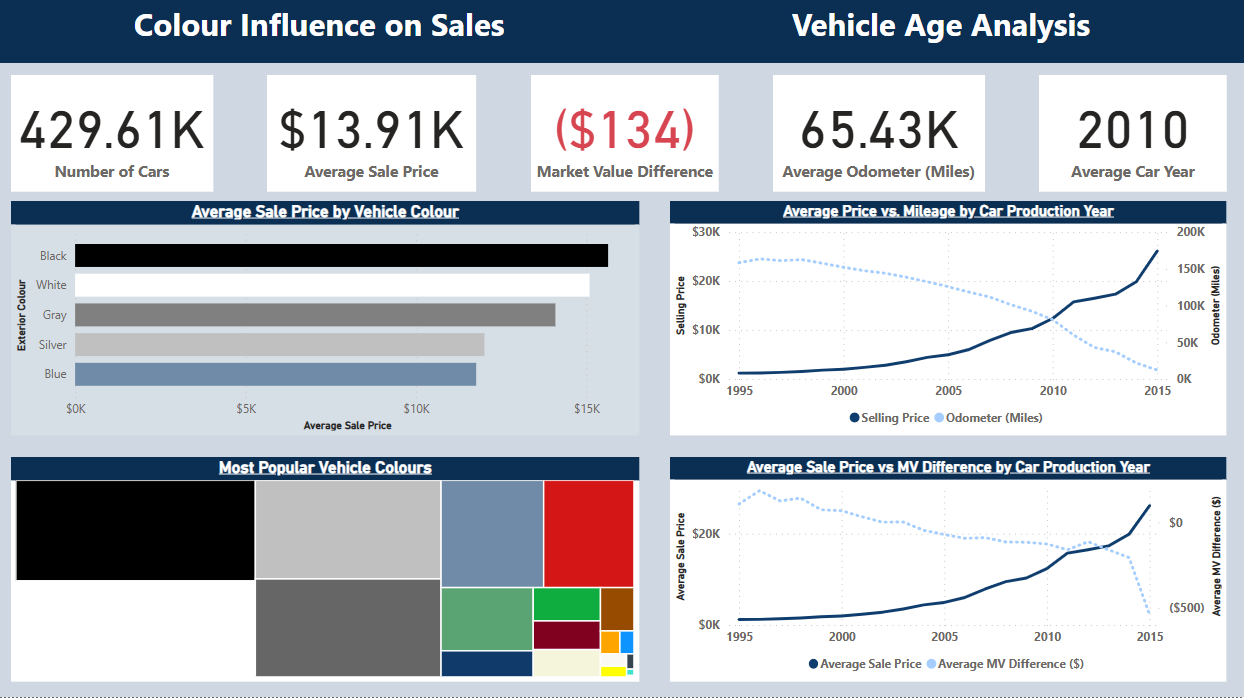The height and width of the screenshot is (698, 1244).
Task: Click the Black bar in the colour chart
Action: click(341, 256)
